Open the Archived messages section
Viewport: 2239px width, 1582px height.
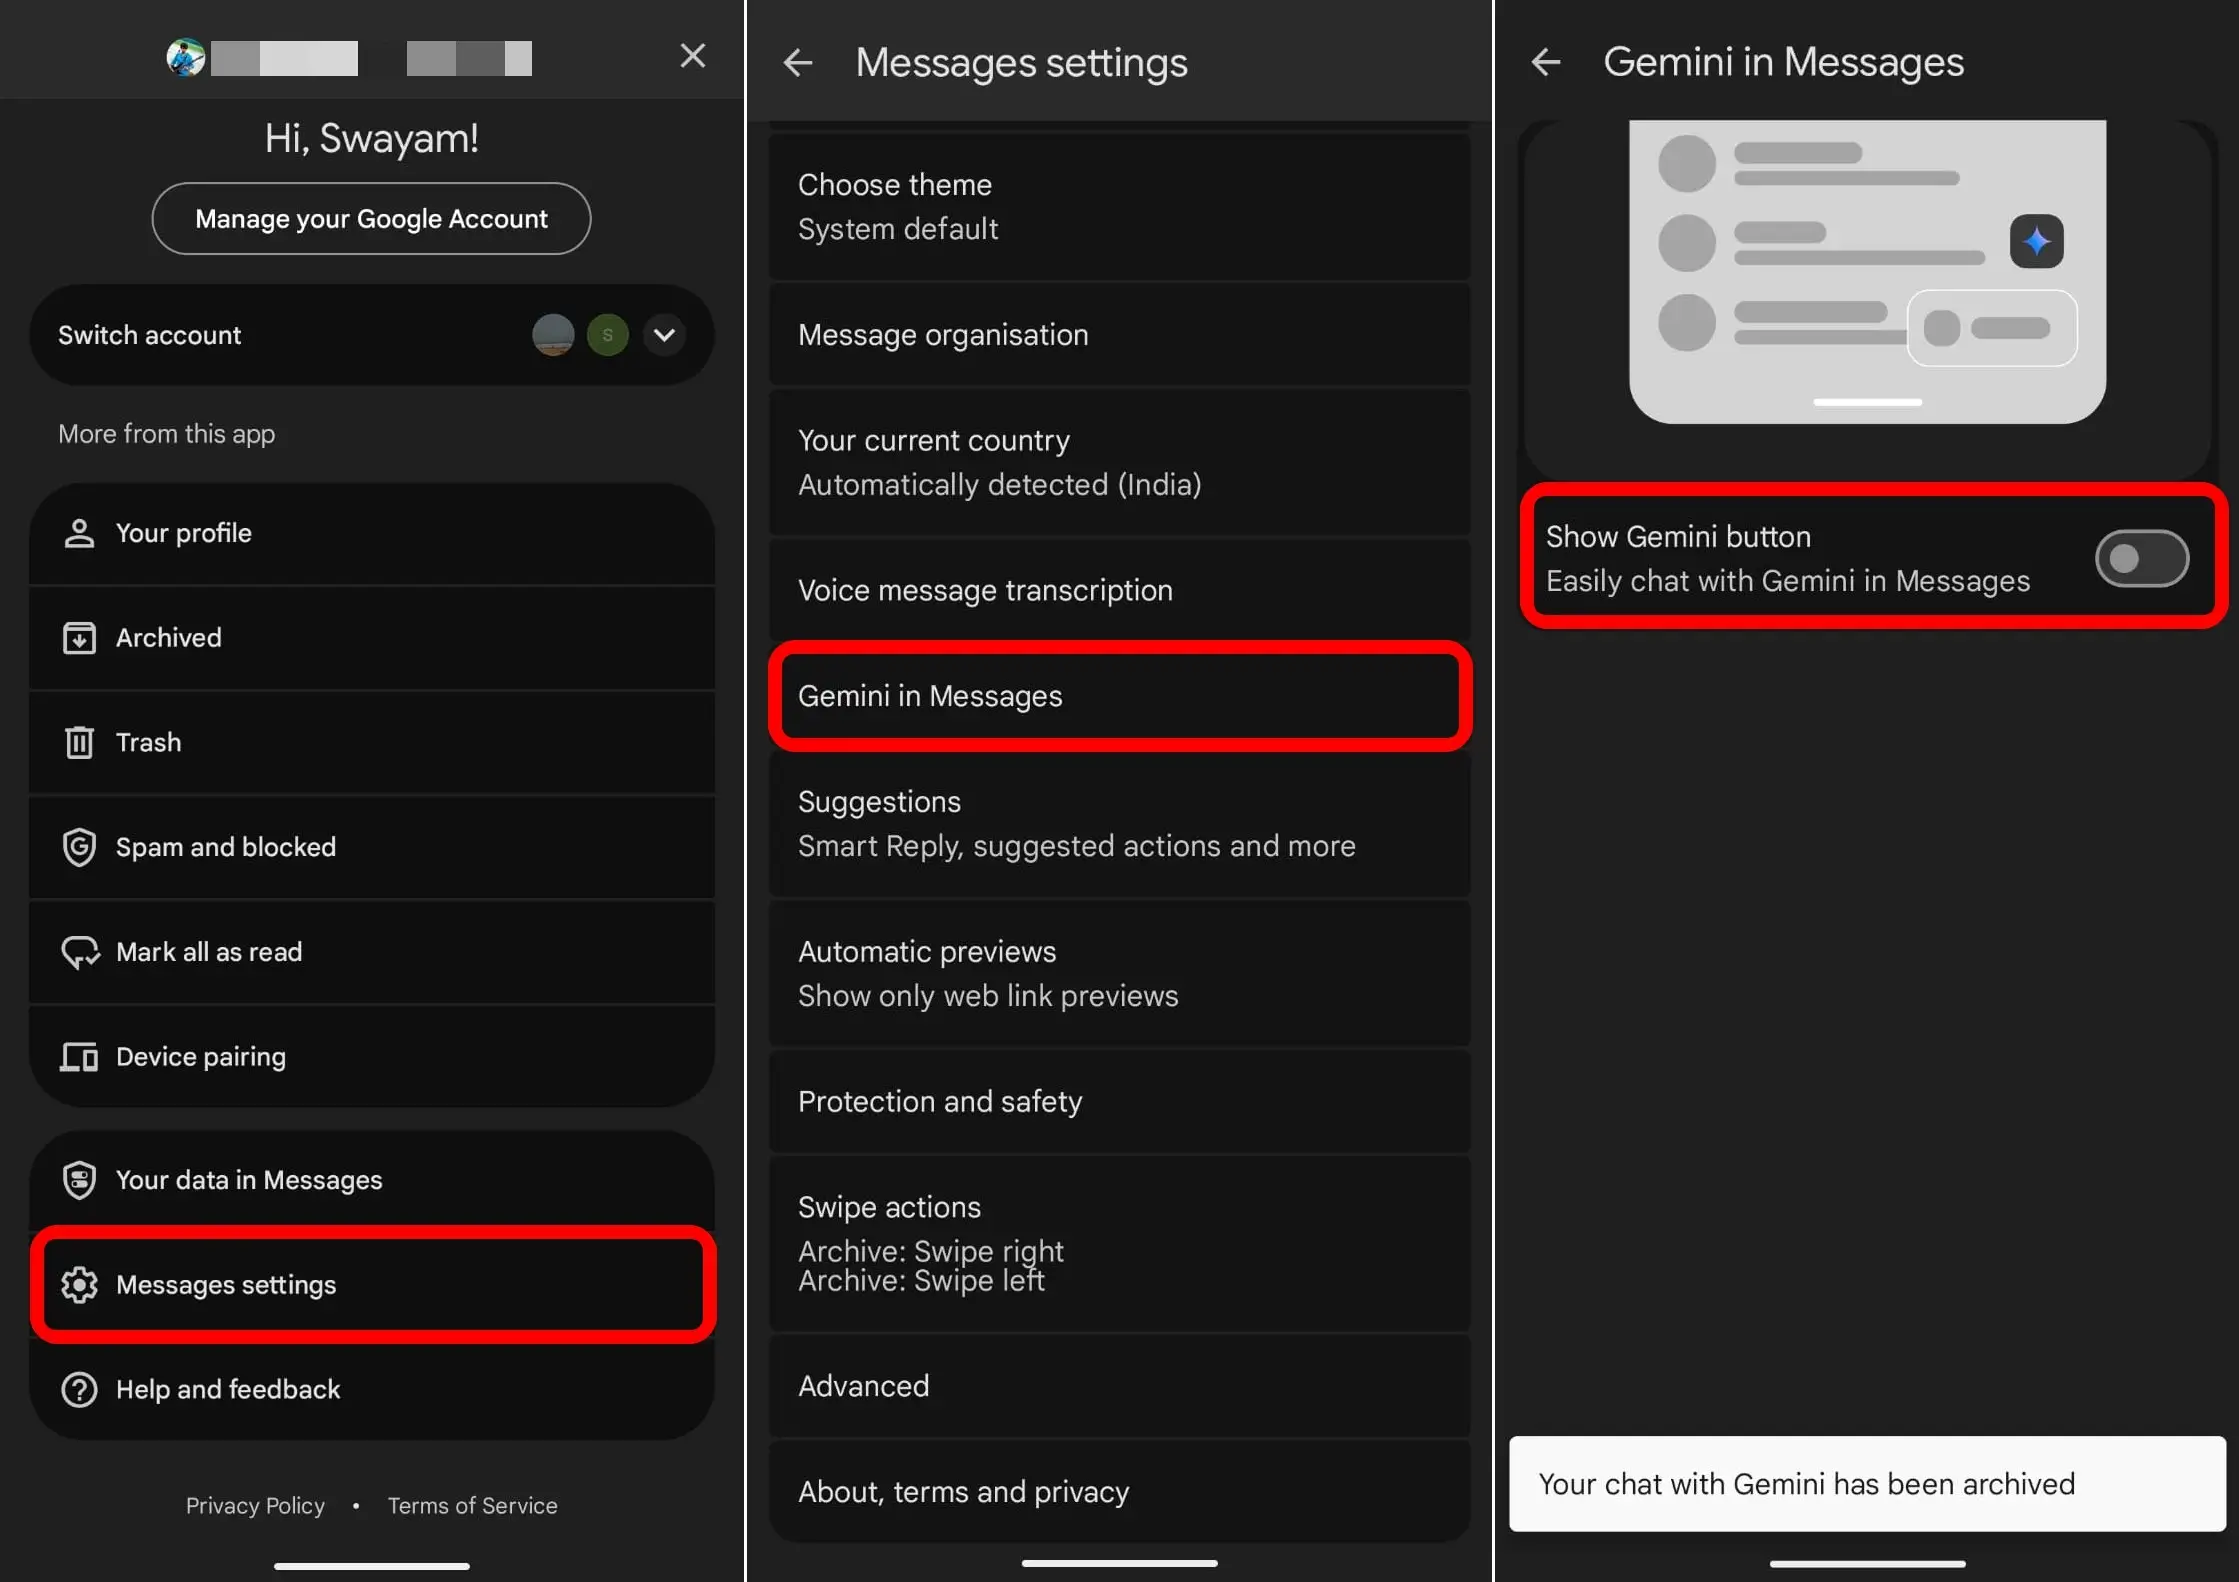[x=168, y=637]
